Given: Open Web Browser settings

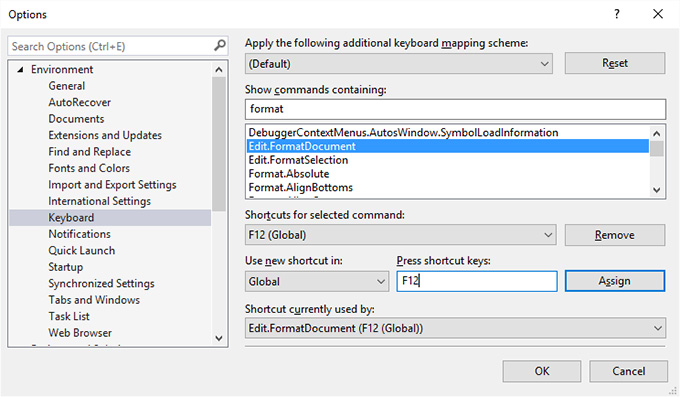Looking at the screenshot, I should [x=80, y=333].
